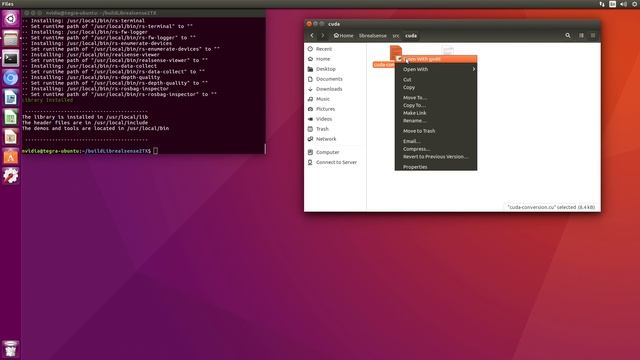
Task: Choose Move To... in the context menu
Action: tap(436, 98)
